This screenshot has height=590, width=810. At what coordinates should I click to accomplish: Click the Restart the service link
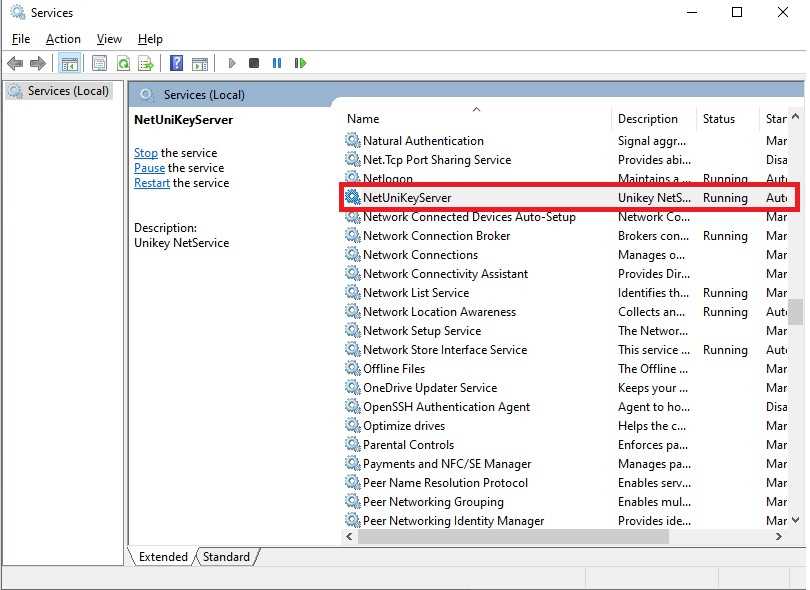tap(152, 183)
